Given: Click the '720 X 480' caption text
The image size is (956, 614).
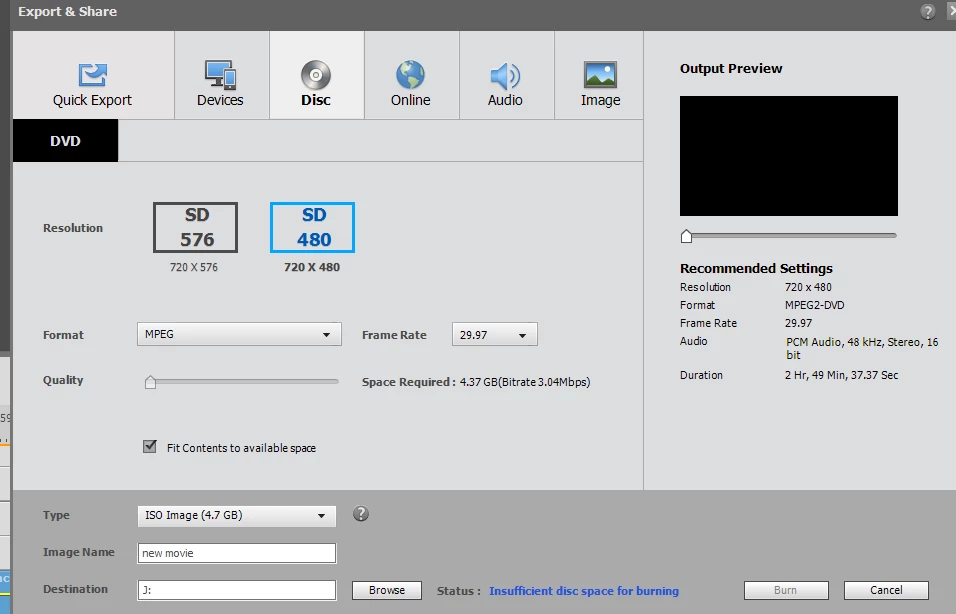Looking at the screenshot, I should [x=312, y=267].
